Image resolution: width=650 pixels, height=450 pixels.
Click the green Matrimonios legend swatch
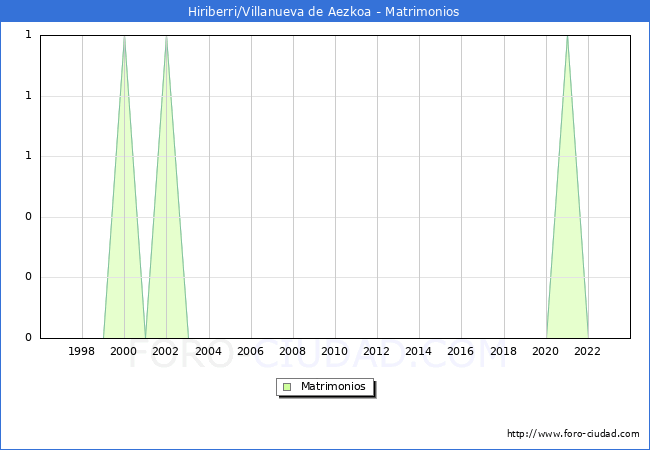pos(287,387)
